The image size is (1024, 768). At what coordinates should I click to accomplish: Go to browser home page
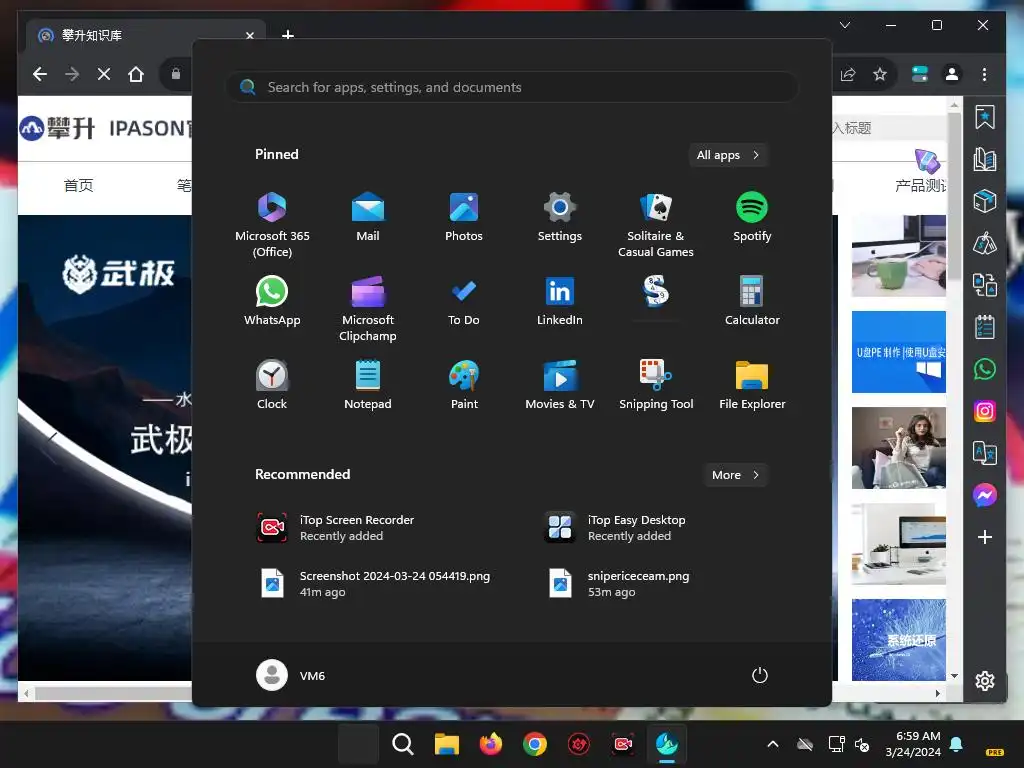tap(136, 74)
